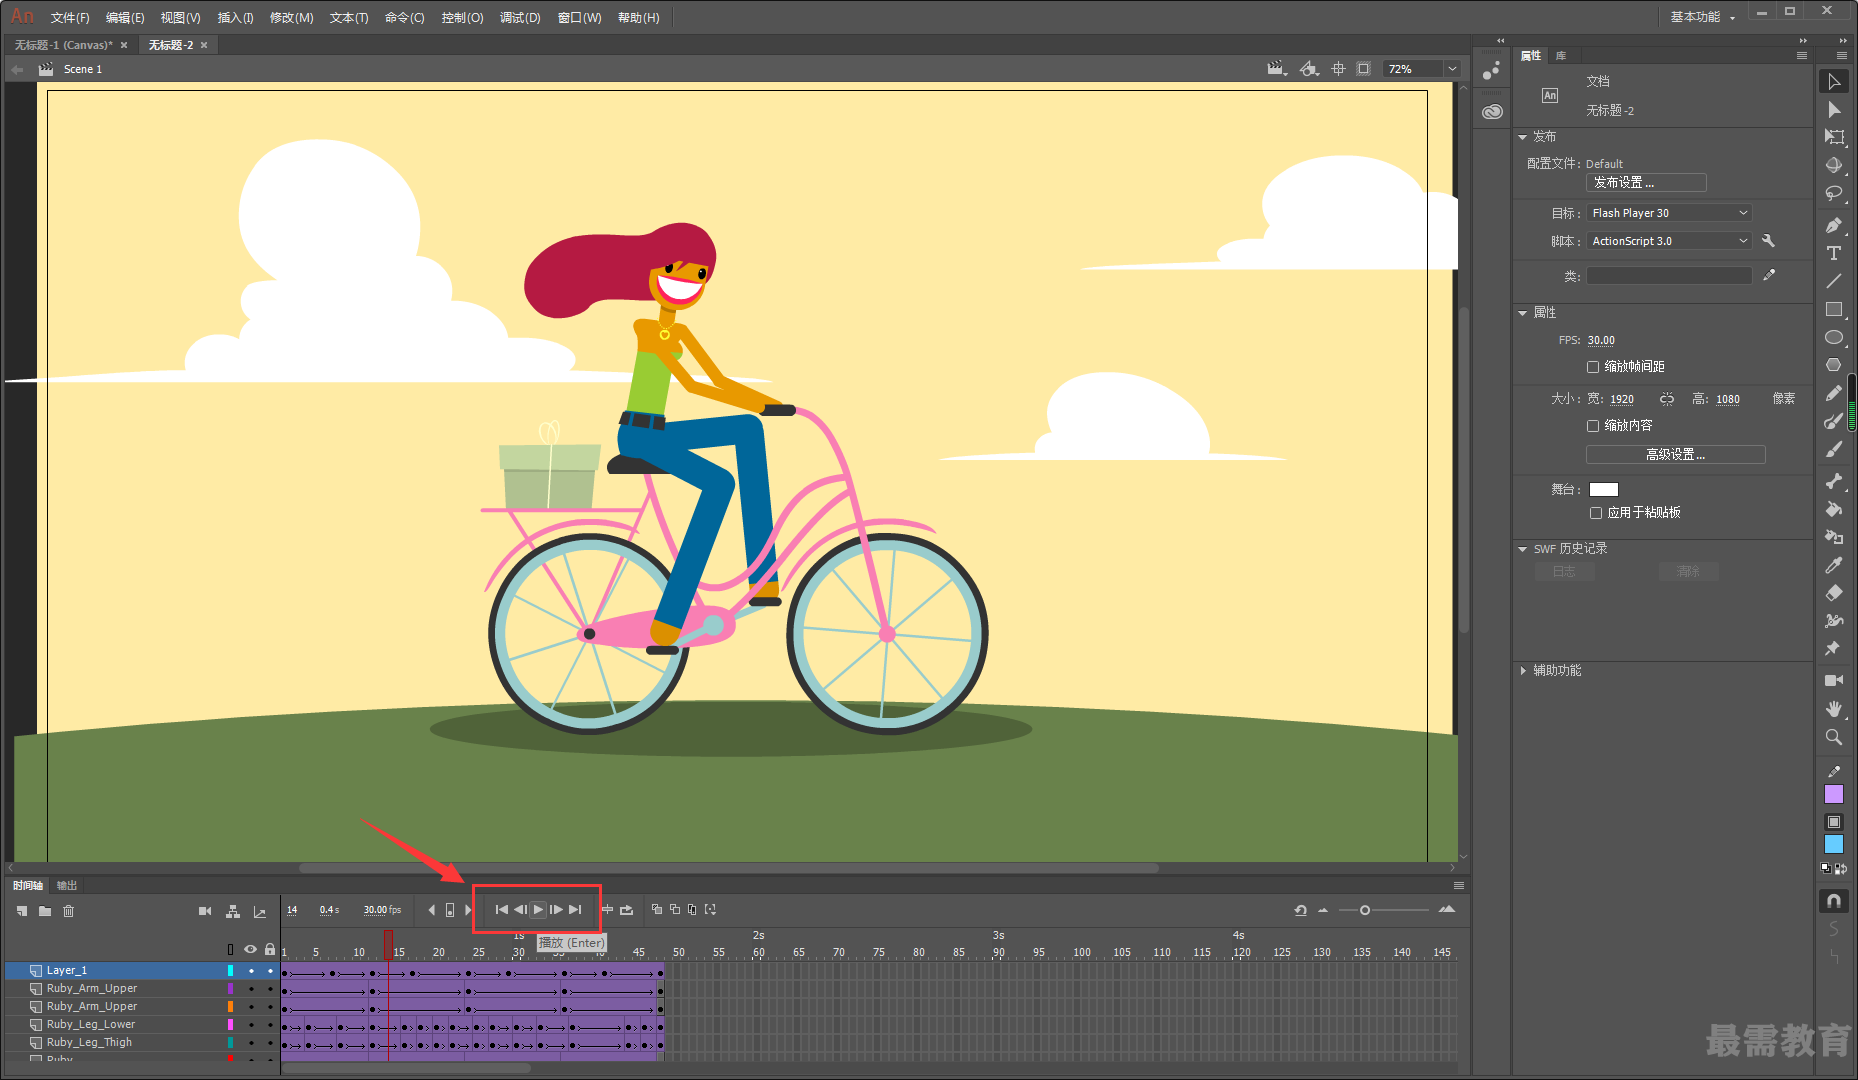Open the 控制(O) menu
The height and width of the screenshot is (1080, 1858).
[x=463, y=18]
